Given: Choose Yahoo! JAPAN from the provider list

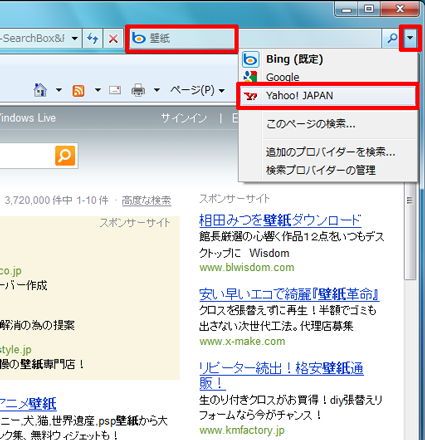Looking at the screenshot, I should pyautogui.click(x=328, y=96).
